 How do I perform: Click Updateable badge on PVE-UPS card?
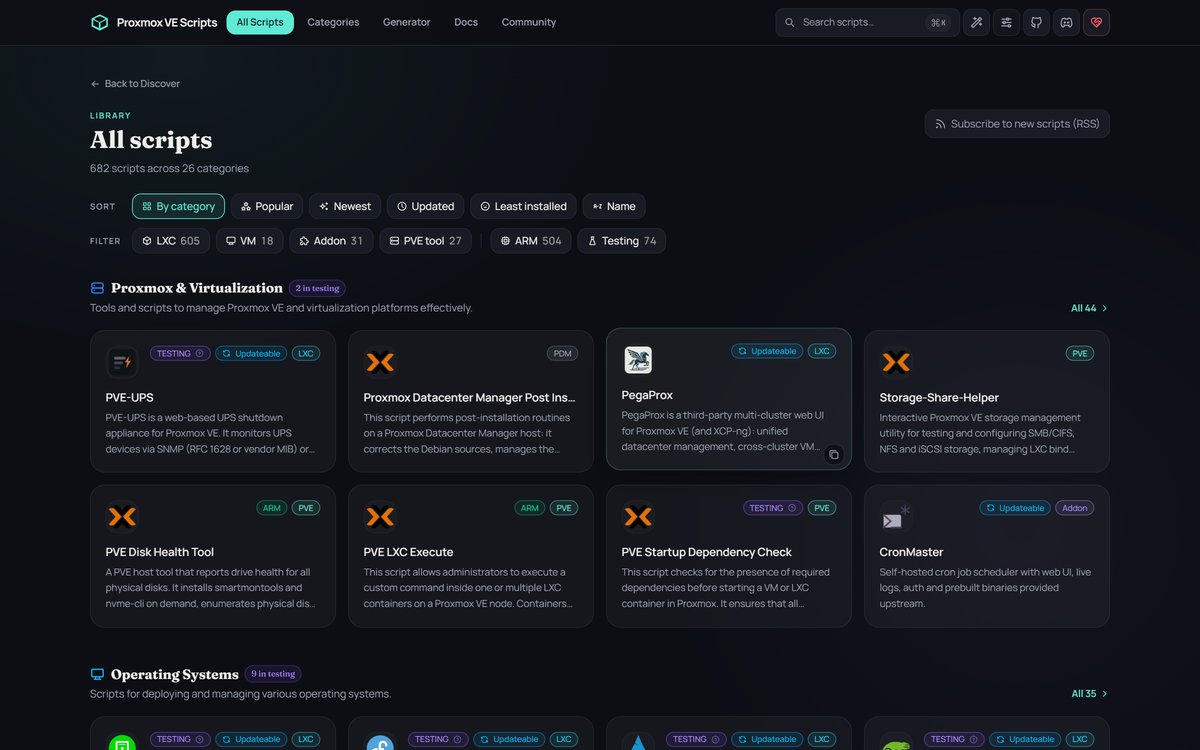pos(250,353)
